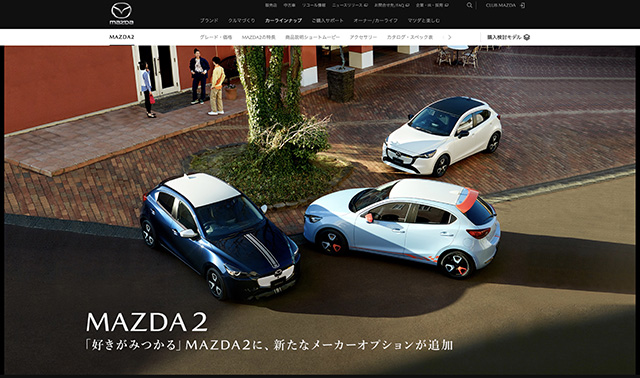Open the クルマづくり menu
Viewport: 640px width, 378px height.
click(x=242, y=20)
